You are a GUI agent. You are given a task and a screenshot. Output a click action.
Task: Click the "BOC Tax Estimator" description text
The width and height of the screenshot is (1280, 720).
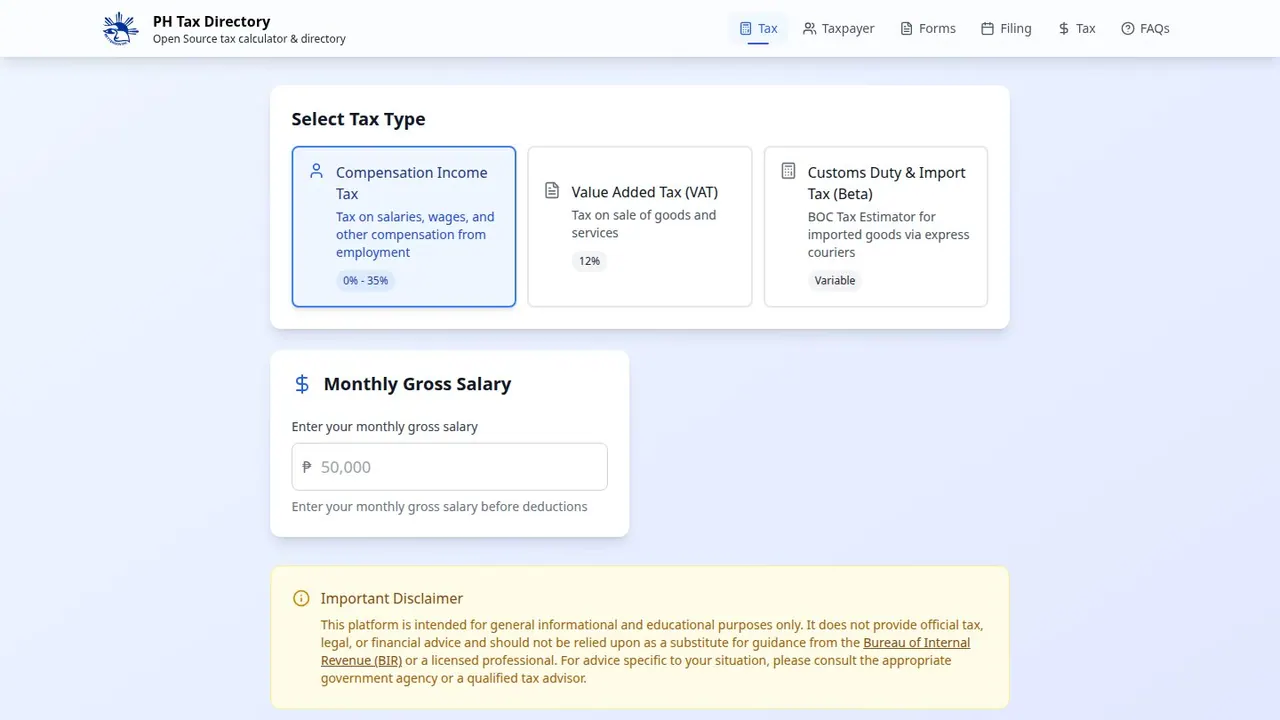[888, 234]
